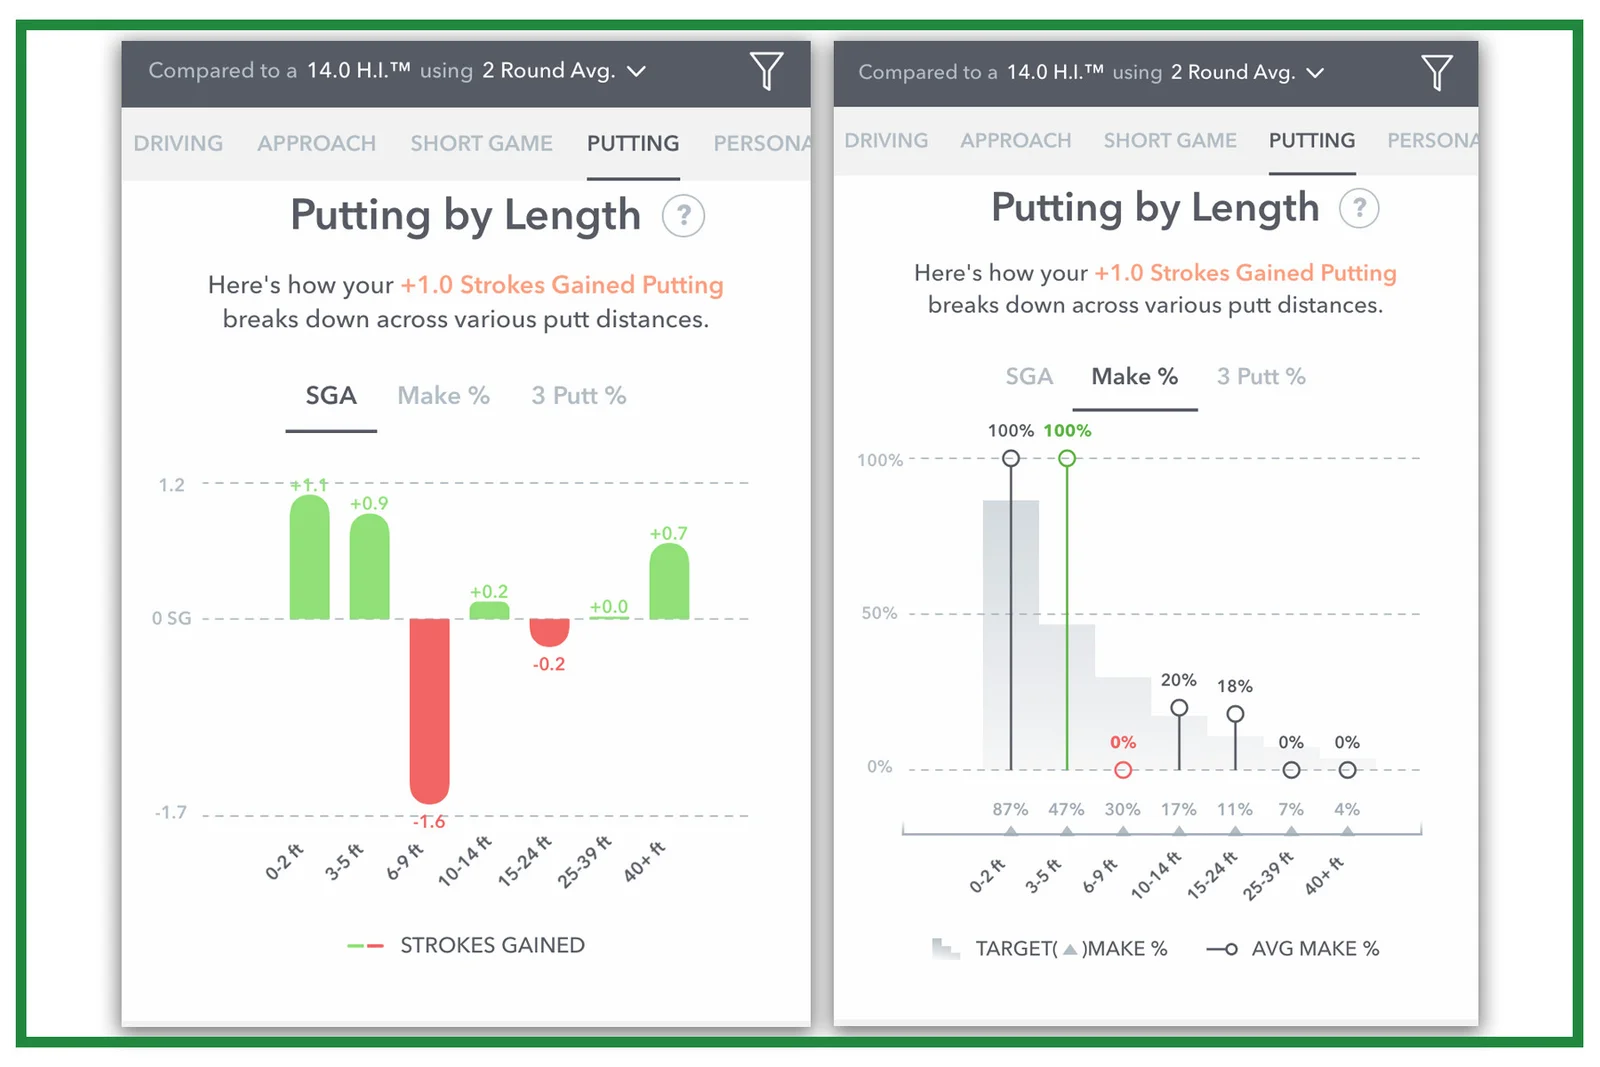Click help question mark in left panel
The width and height of the screenshot is (1600, 1067).
point(684,216)
